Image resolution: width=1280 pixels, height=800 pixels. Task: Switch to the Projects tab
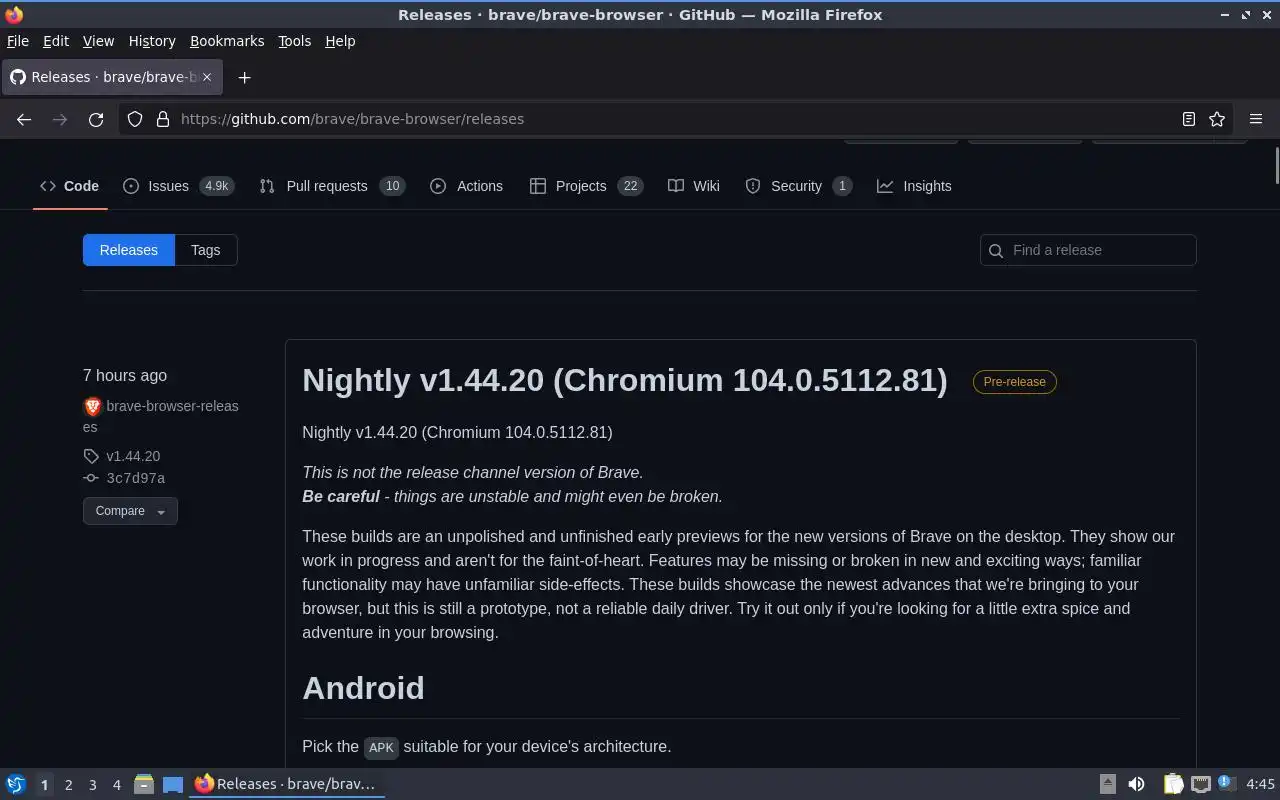click(587, 186)
